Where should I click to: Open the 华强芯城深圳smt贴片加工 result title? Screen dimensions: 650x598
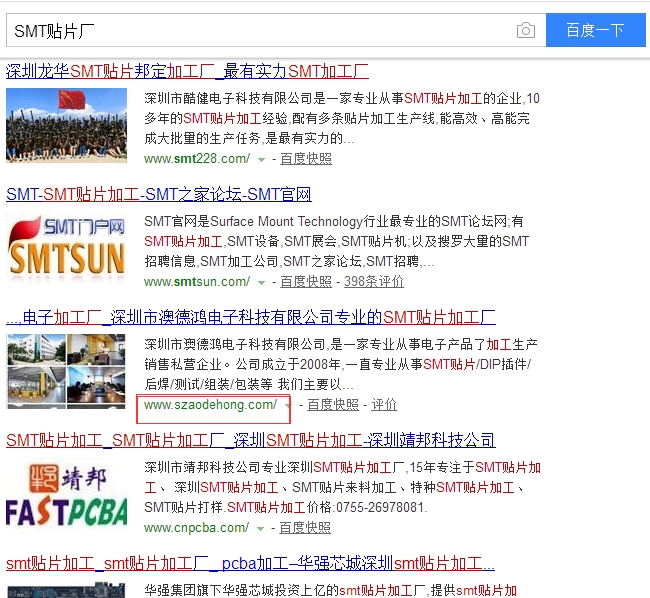tap(250, 564)
